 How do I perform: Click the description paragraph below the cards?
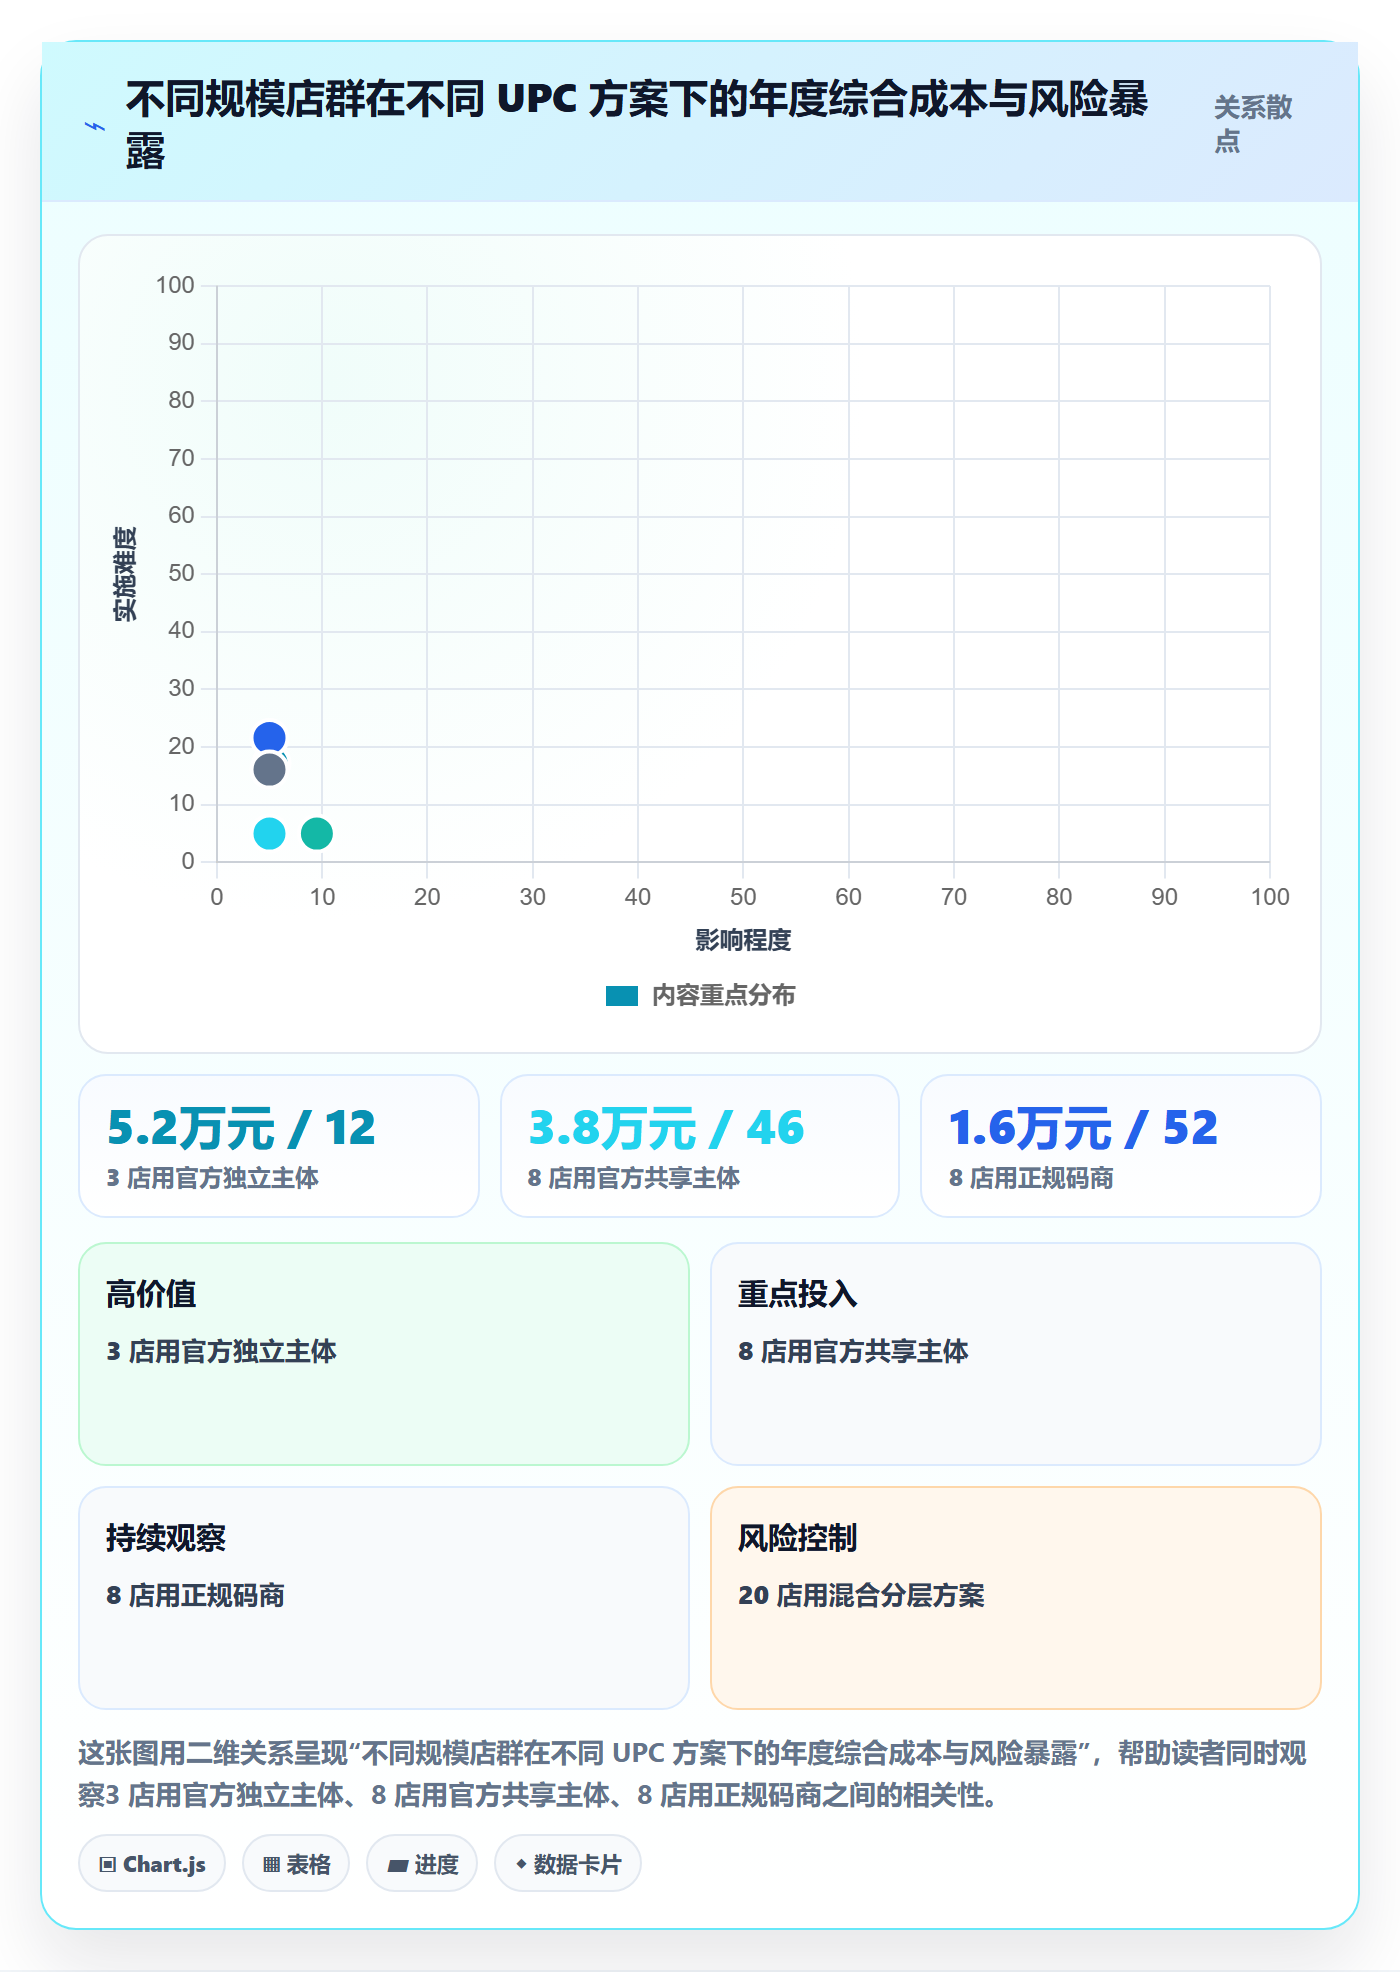tap(693, 1774)
